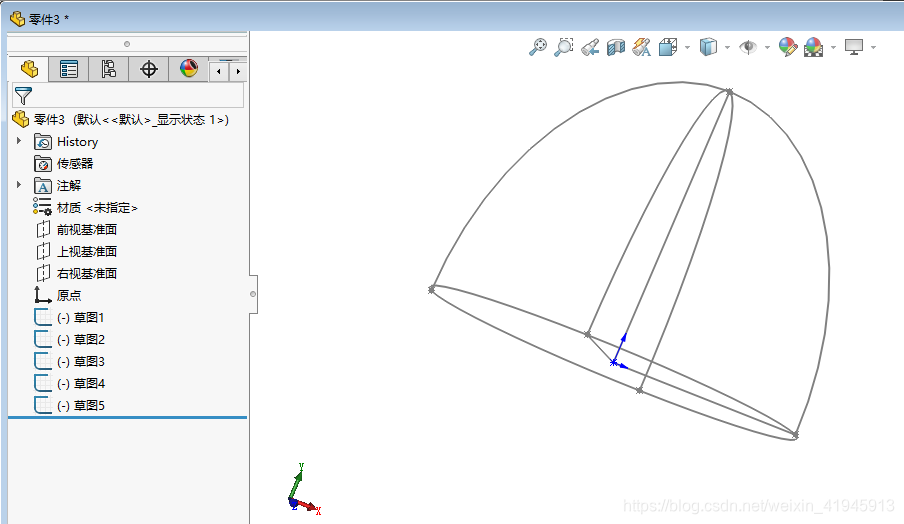Select the 零件3 root part node
Viewport: 904px width, 524px height.
[x=131, y=119]
